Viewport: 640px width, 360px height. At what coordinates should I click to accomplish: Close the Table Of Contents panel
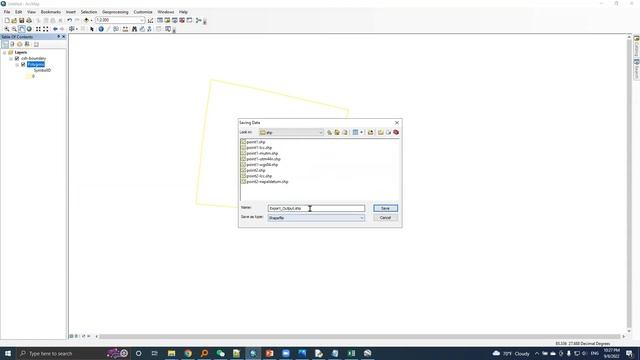tap(63, 37)
